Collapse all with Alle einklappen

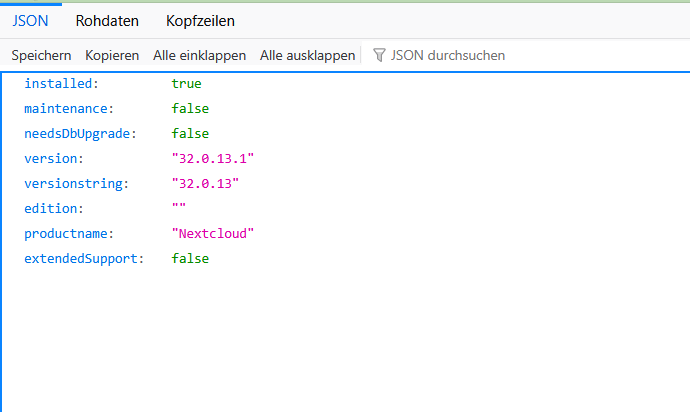(x=199, y=55)
